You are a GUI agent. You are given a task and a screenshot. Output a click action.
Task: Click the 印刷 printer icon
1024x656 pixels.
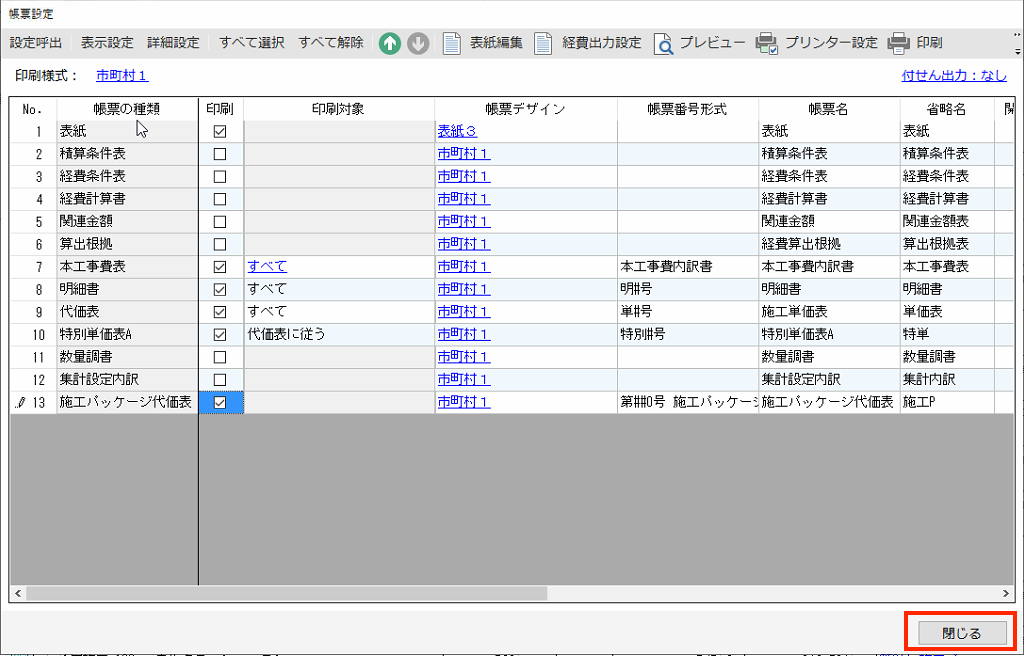[899, 44]
